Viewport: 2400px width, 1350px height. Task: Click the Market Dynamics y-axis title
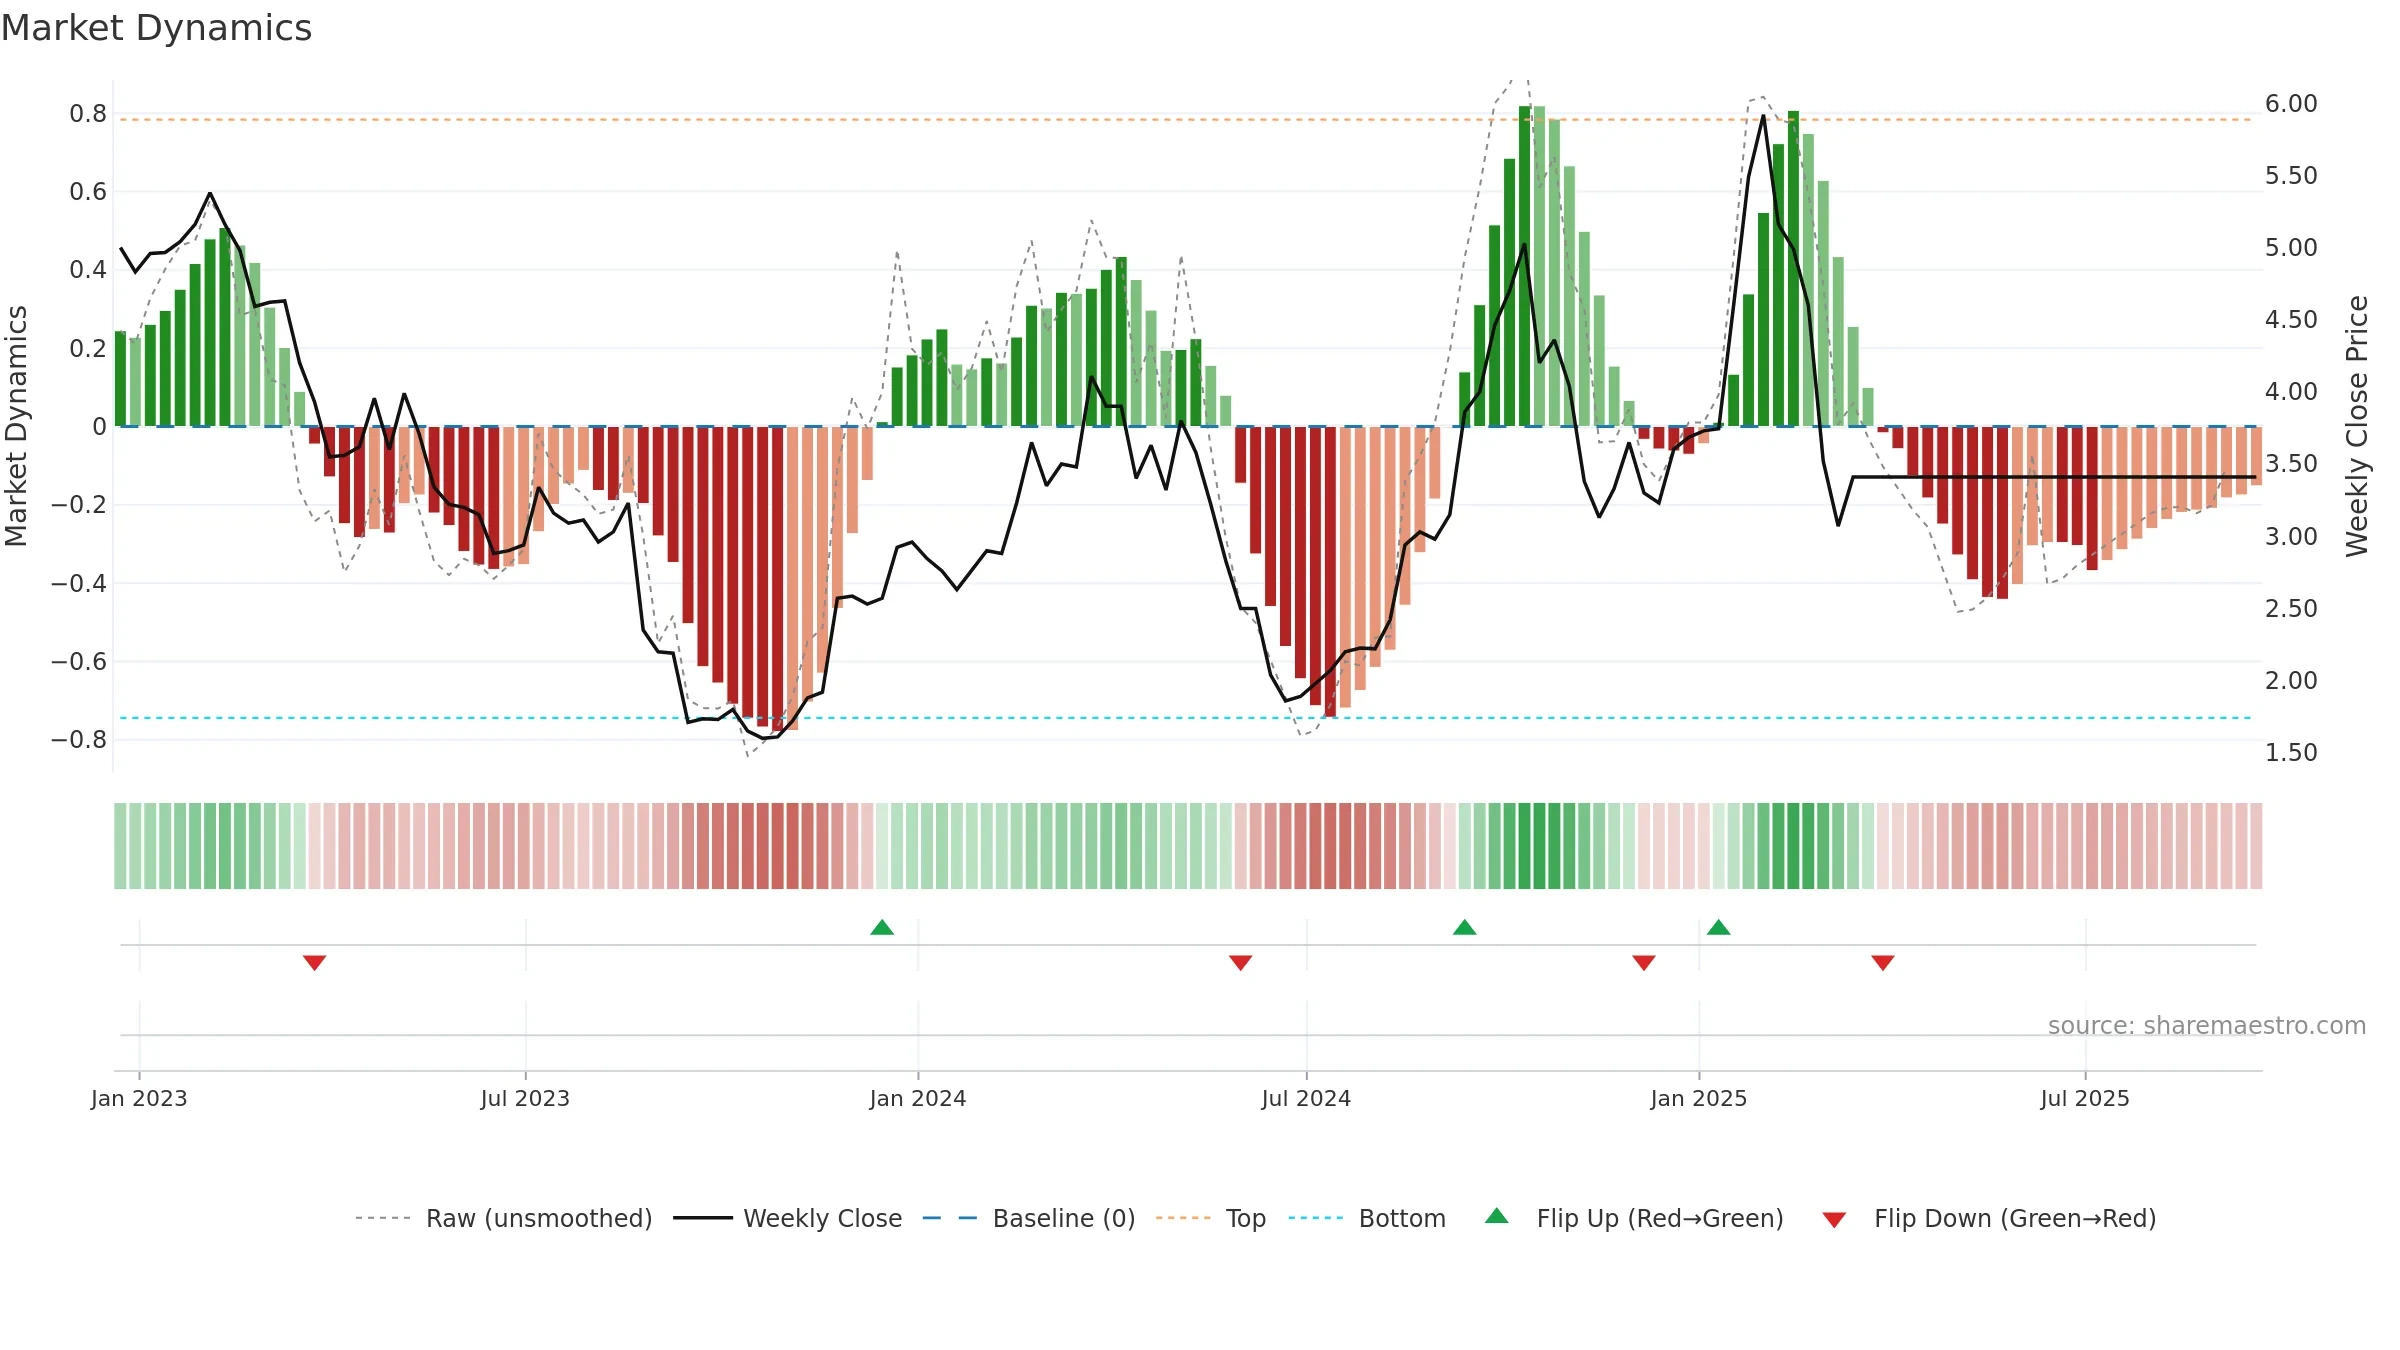[16, 426]
